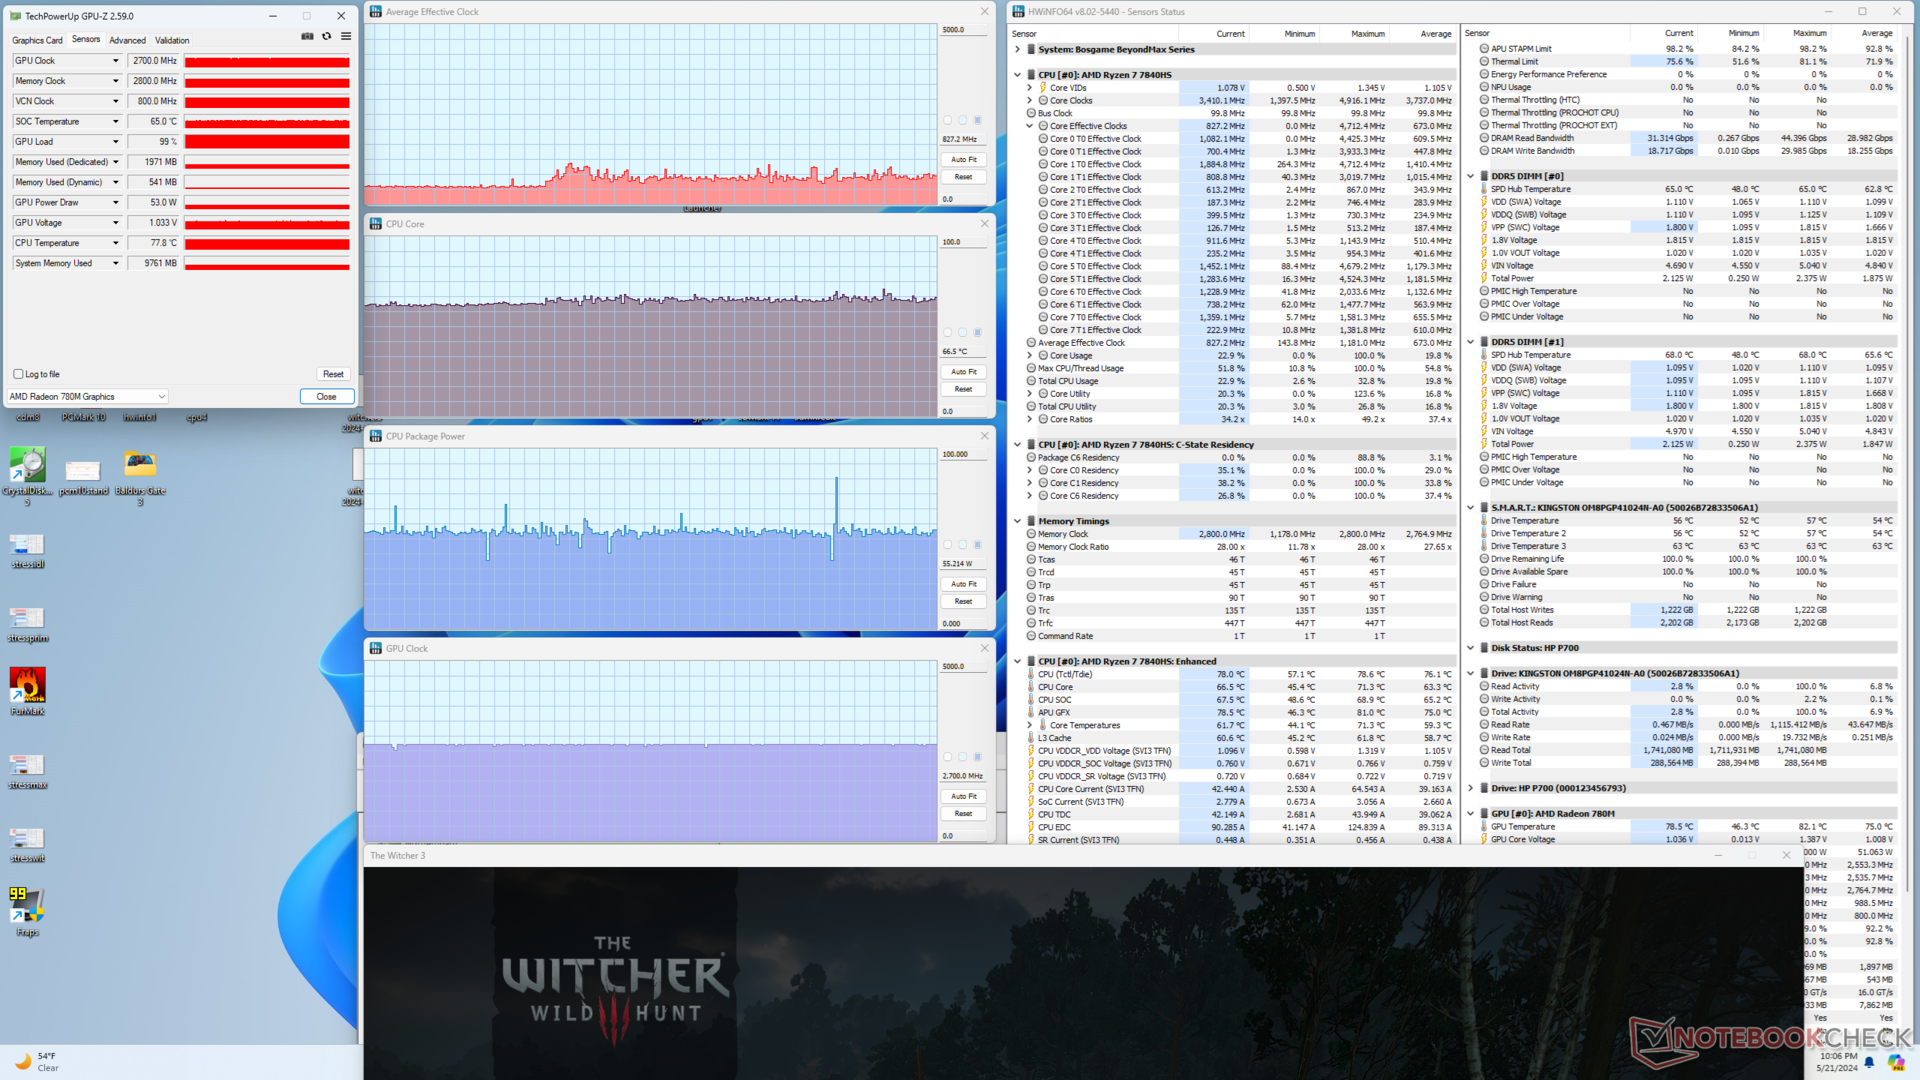Enable the Log to file checkbox
1920x1080 pixels.
(x=18, y=374)
